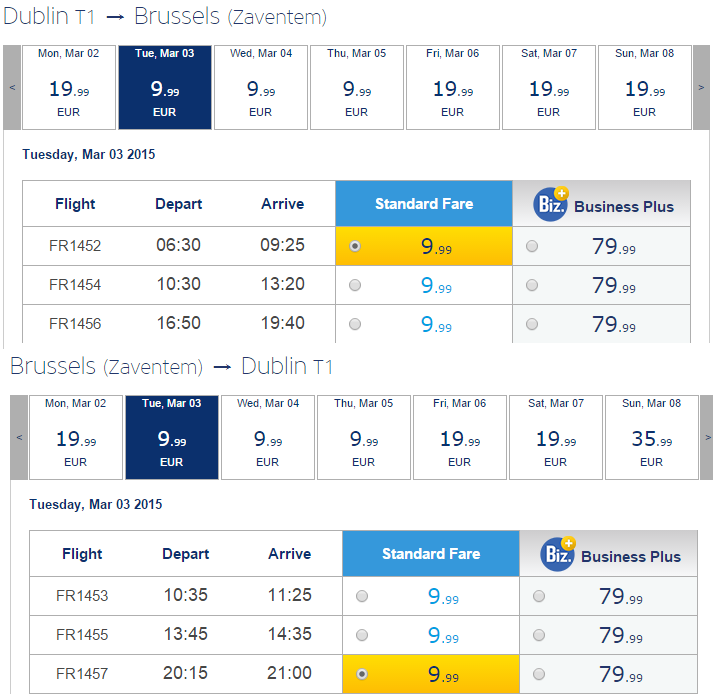Click outbound Standard Fare column header

pos(424,204)
